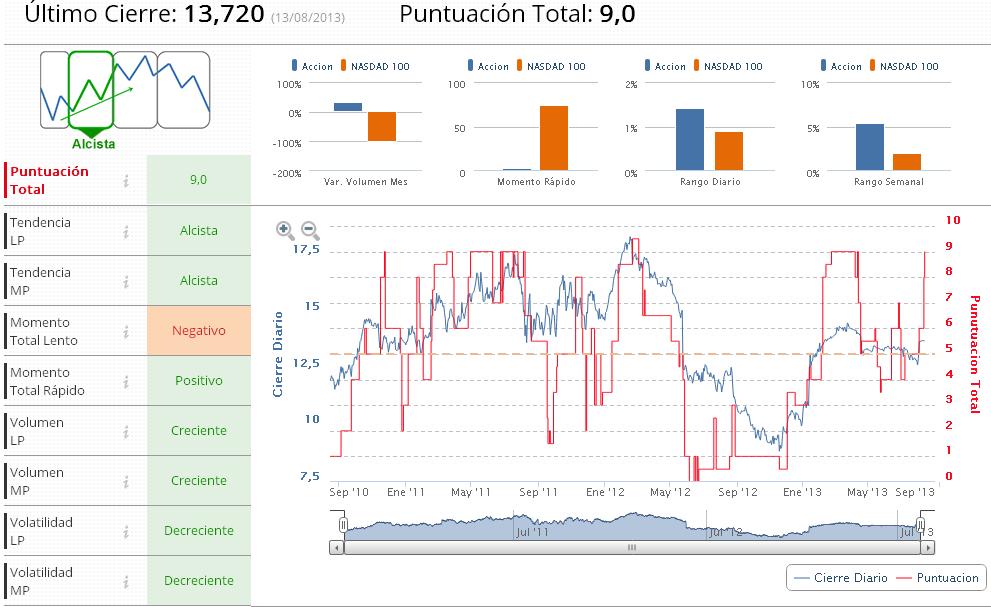The height and width of the screenshot is (607, 991).
Task: Click the orange NASDAD 100 Momento Rápido bar
Action: [554, 138]
